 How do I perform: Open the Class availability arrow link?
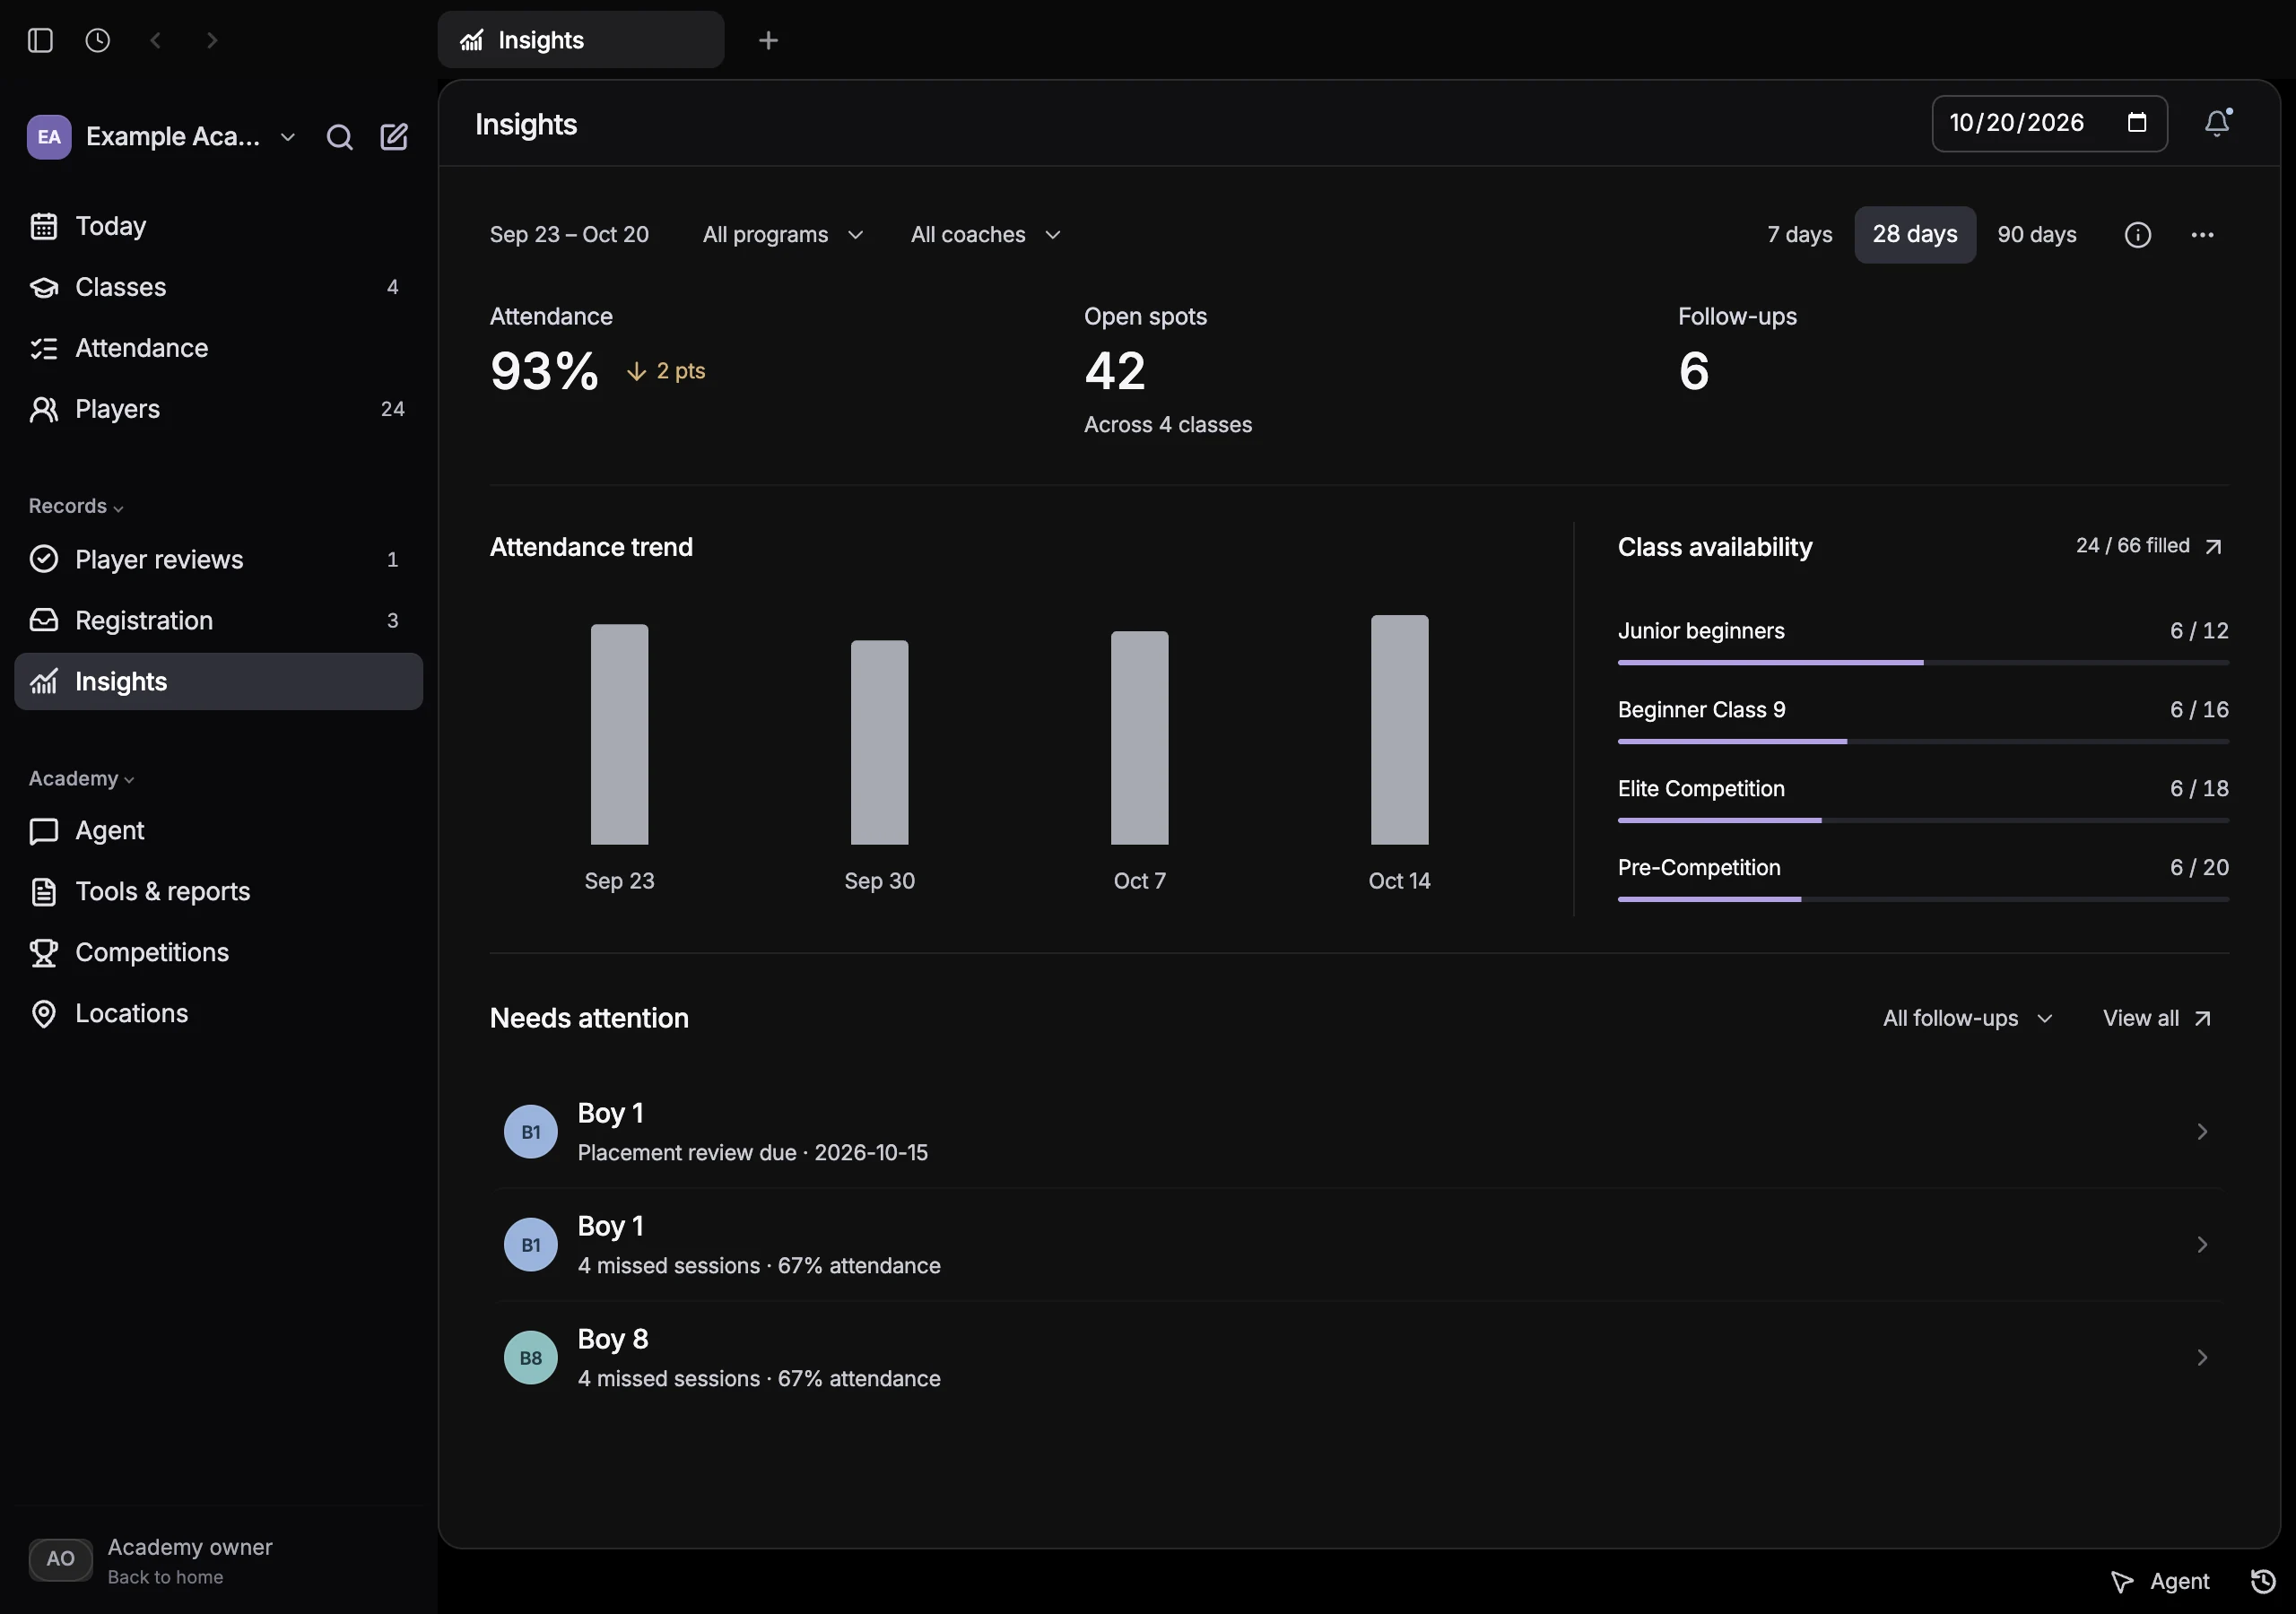point(2213,546)
